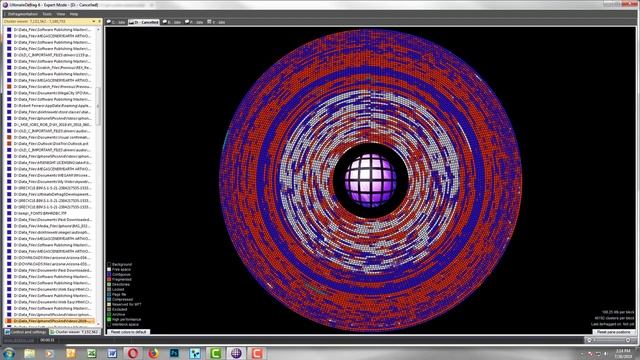Open the Control and settings bottom tab
Viewport: 640px width, 360px height.
click(25, 332)
